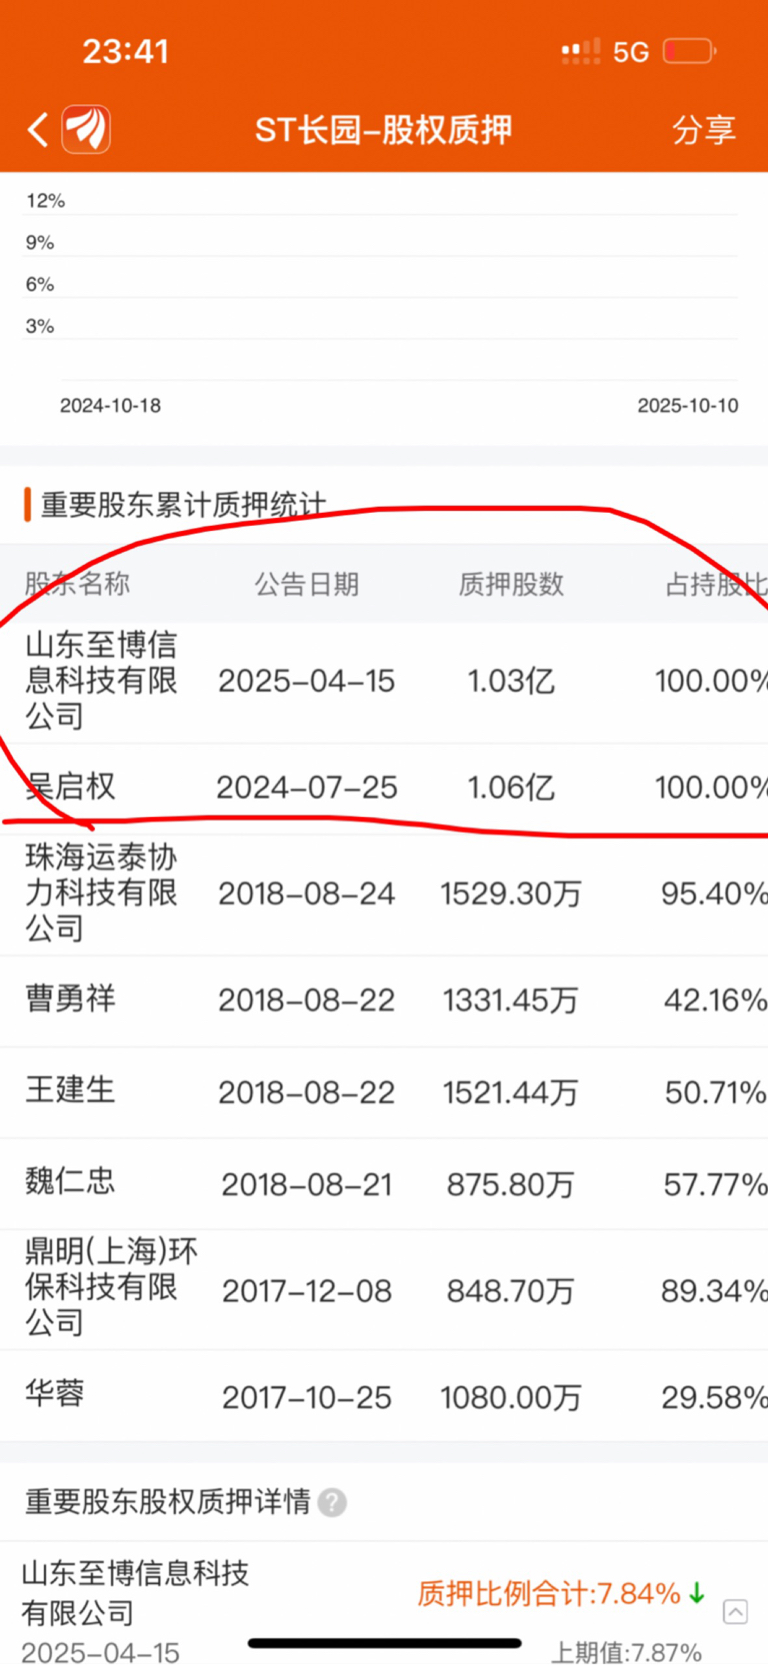Select 公告日期 column header
Viewport: 768px width, 1665px height.
[x=306, y=584]
